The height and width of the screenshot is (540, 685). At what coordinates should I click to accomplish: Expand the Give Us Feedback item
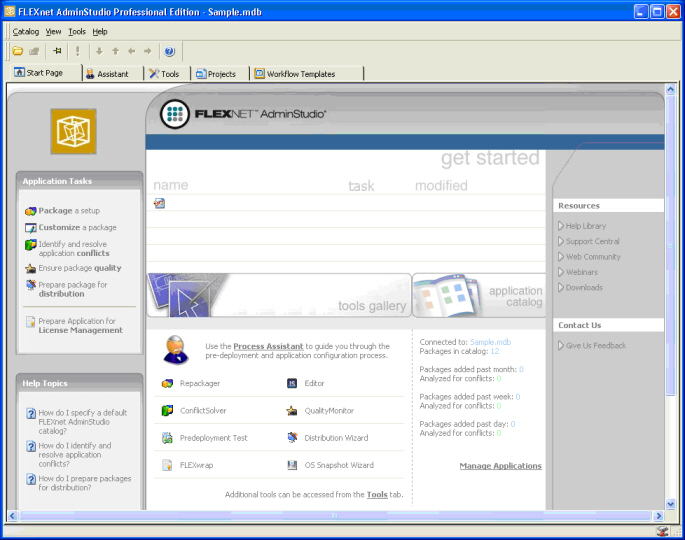[x=560, y=346]
